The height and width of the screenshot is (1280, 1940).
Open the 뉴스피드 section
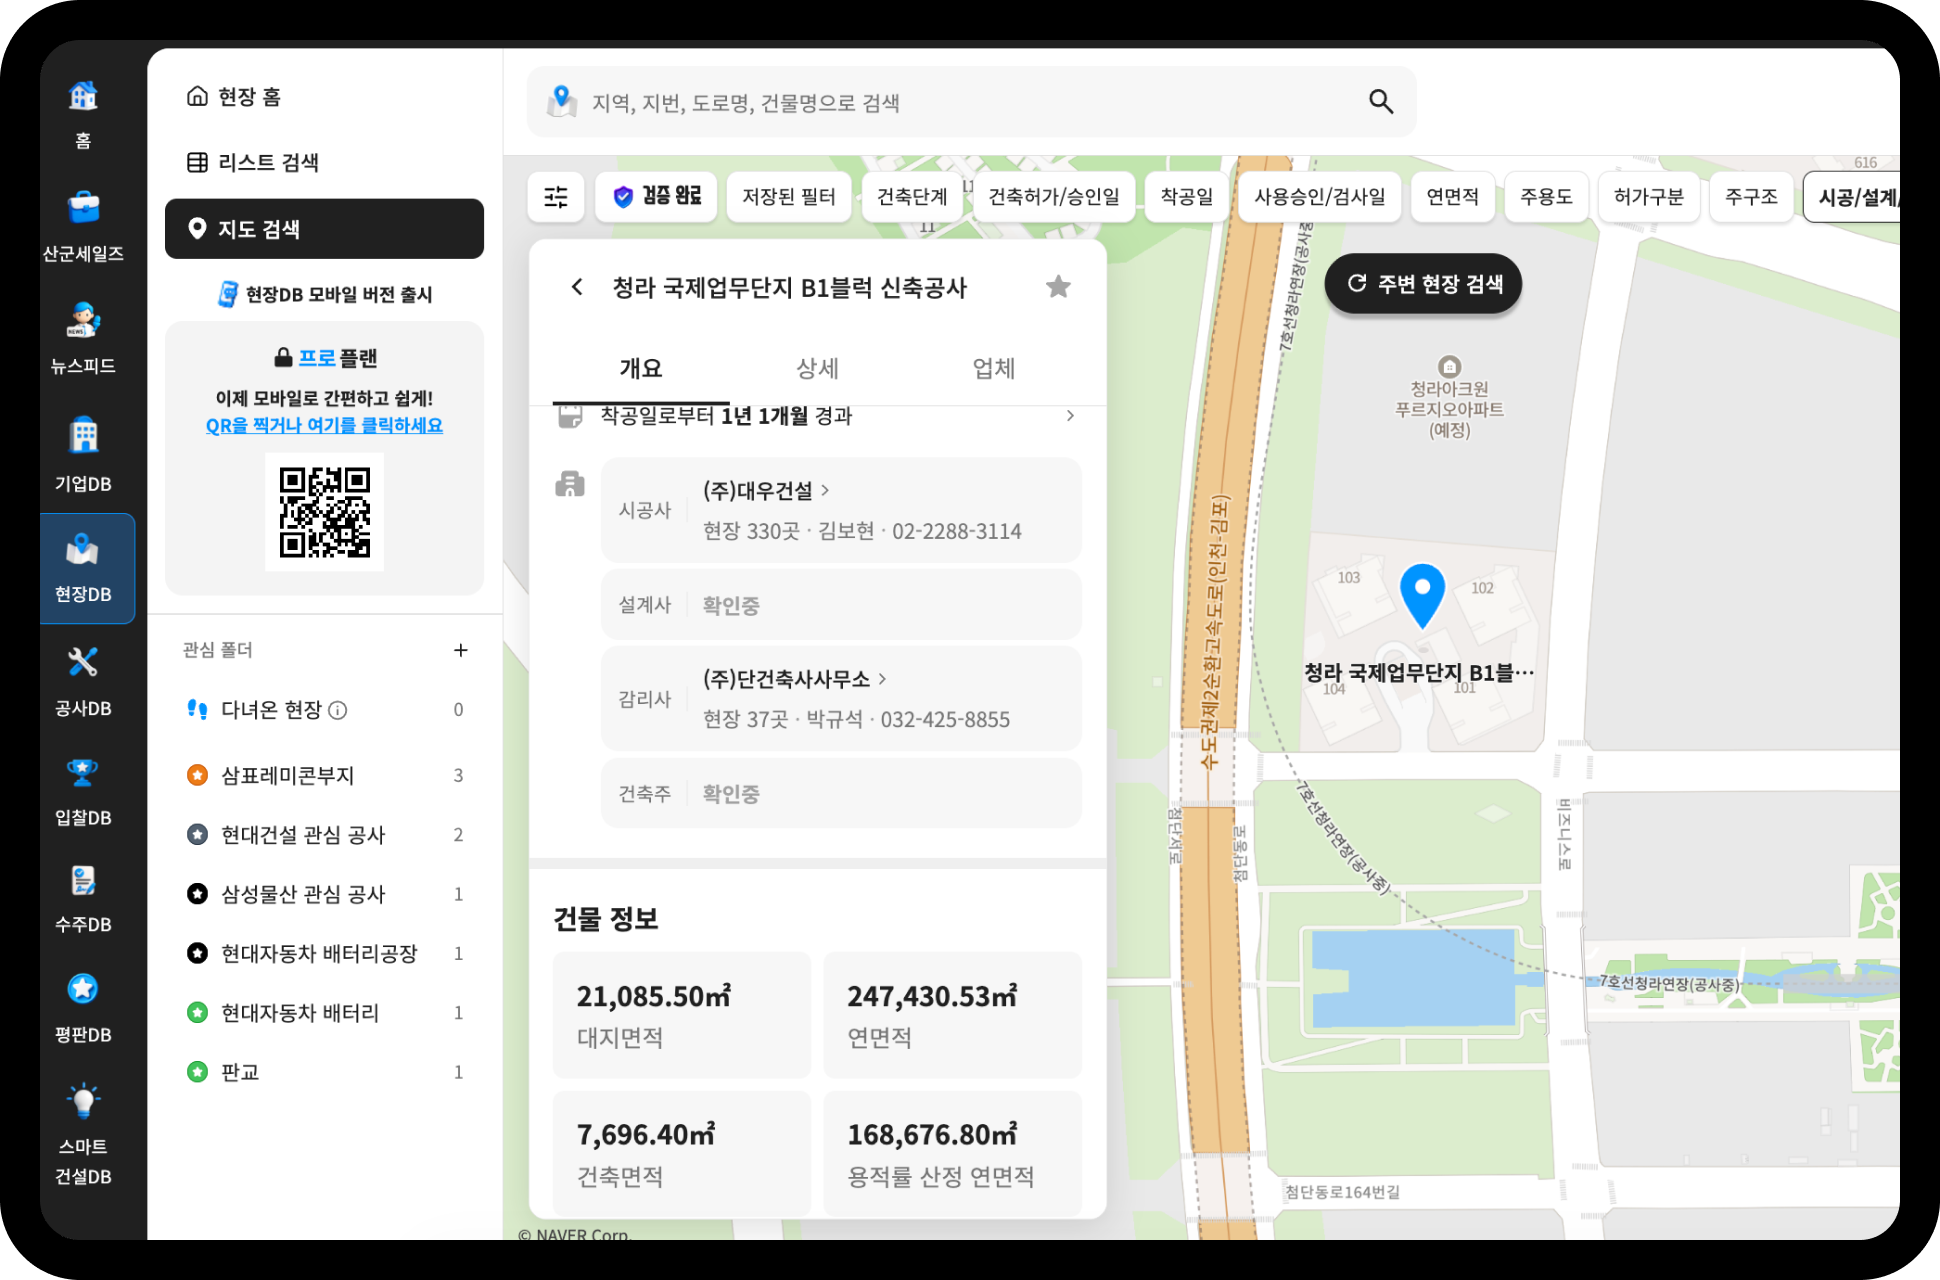click(83, 338)
